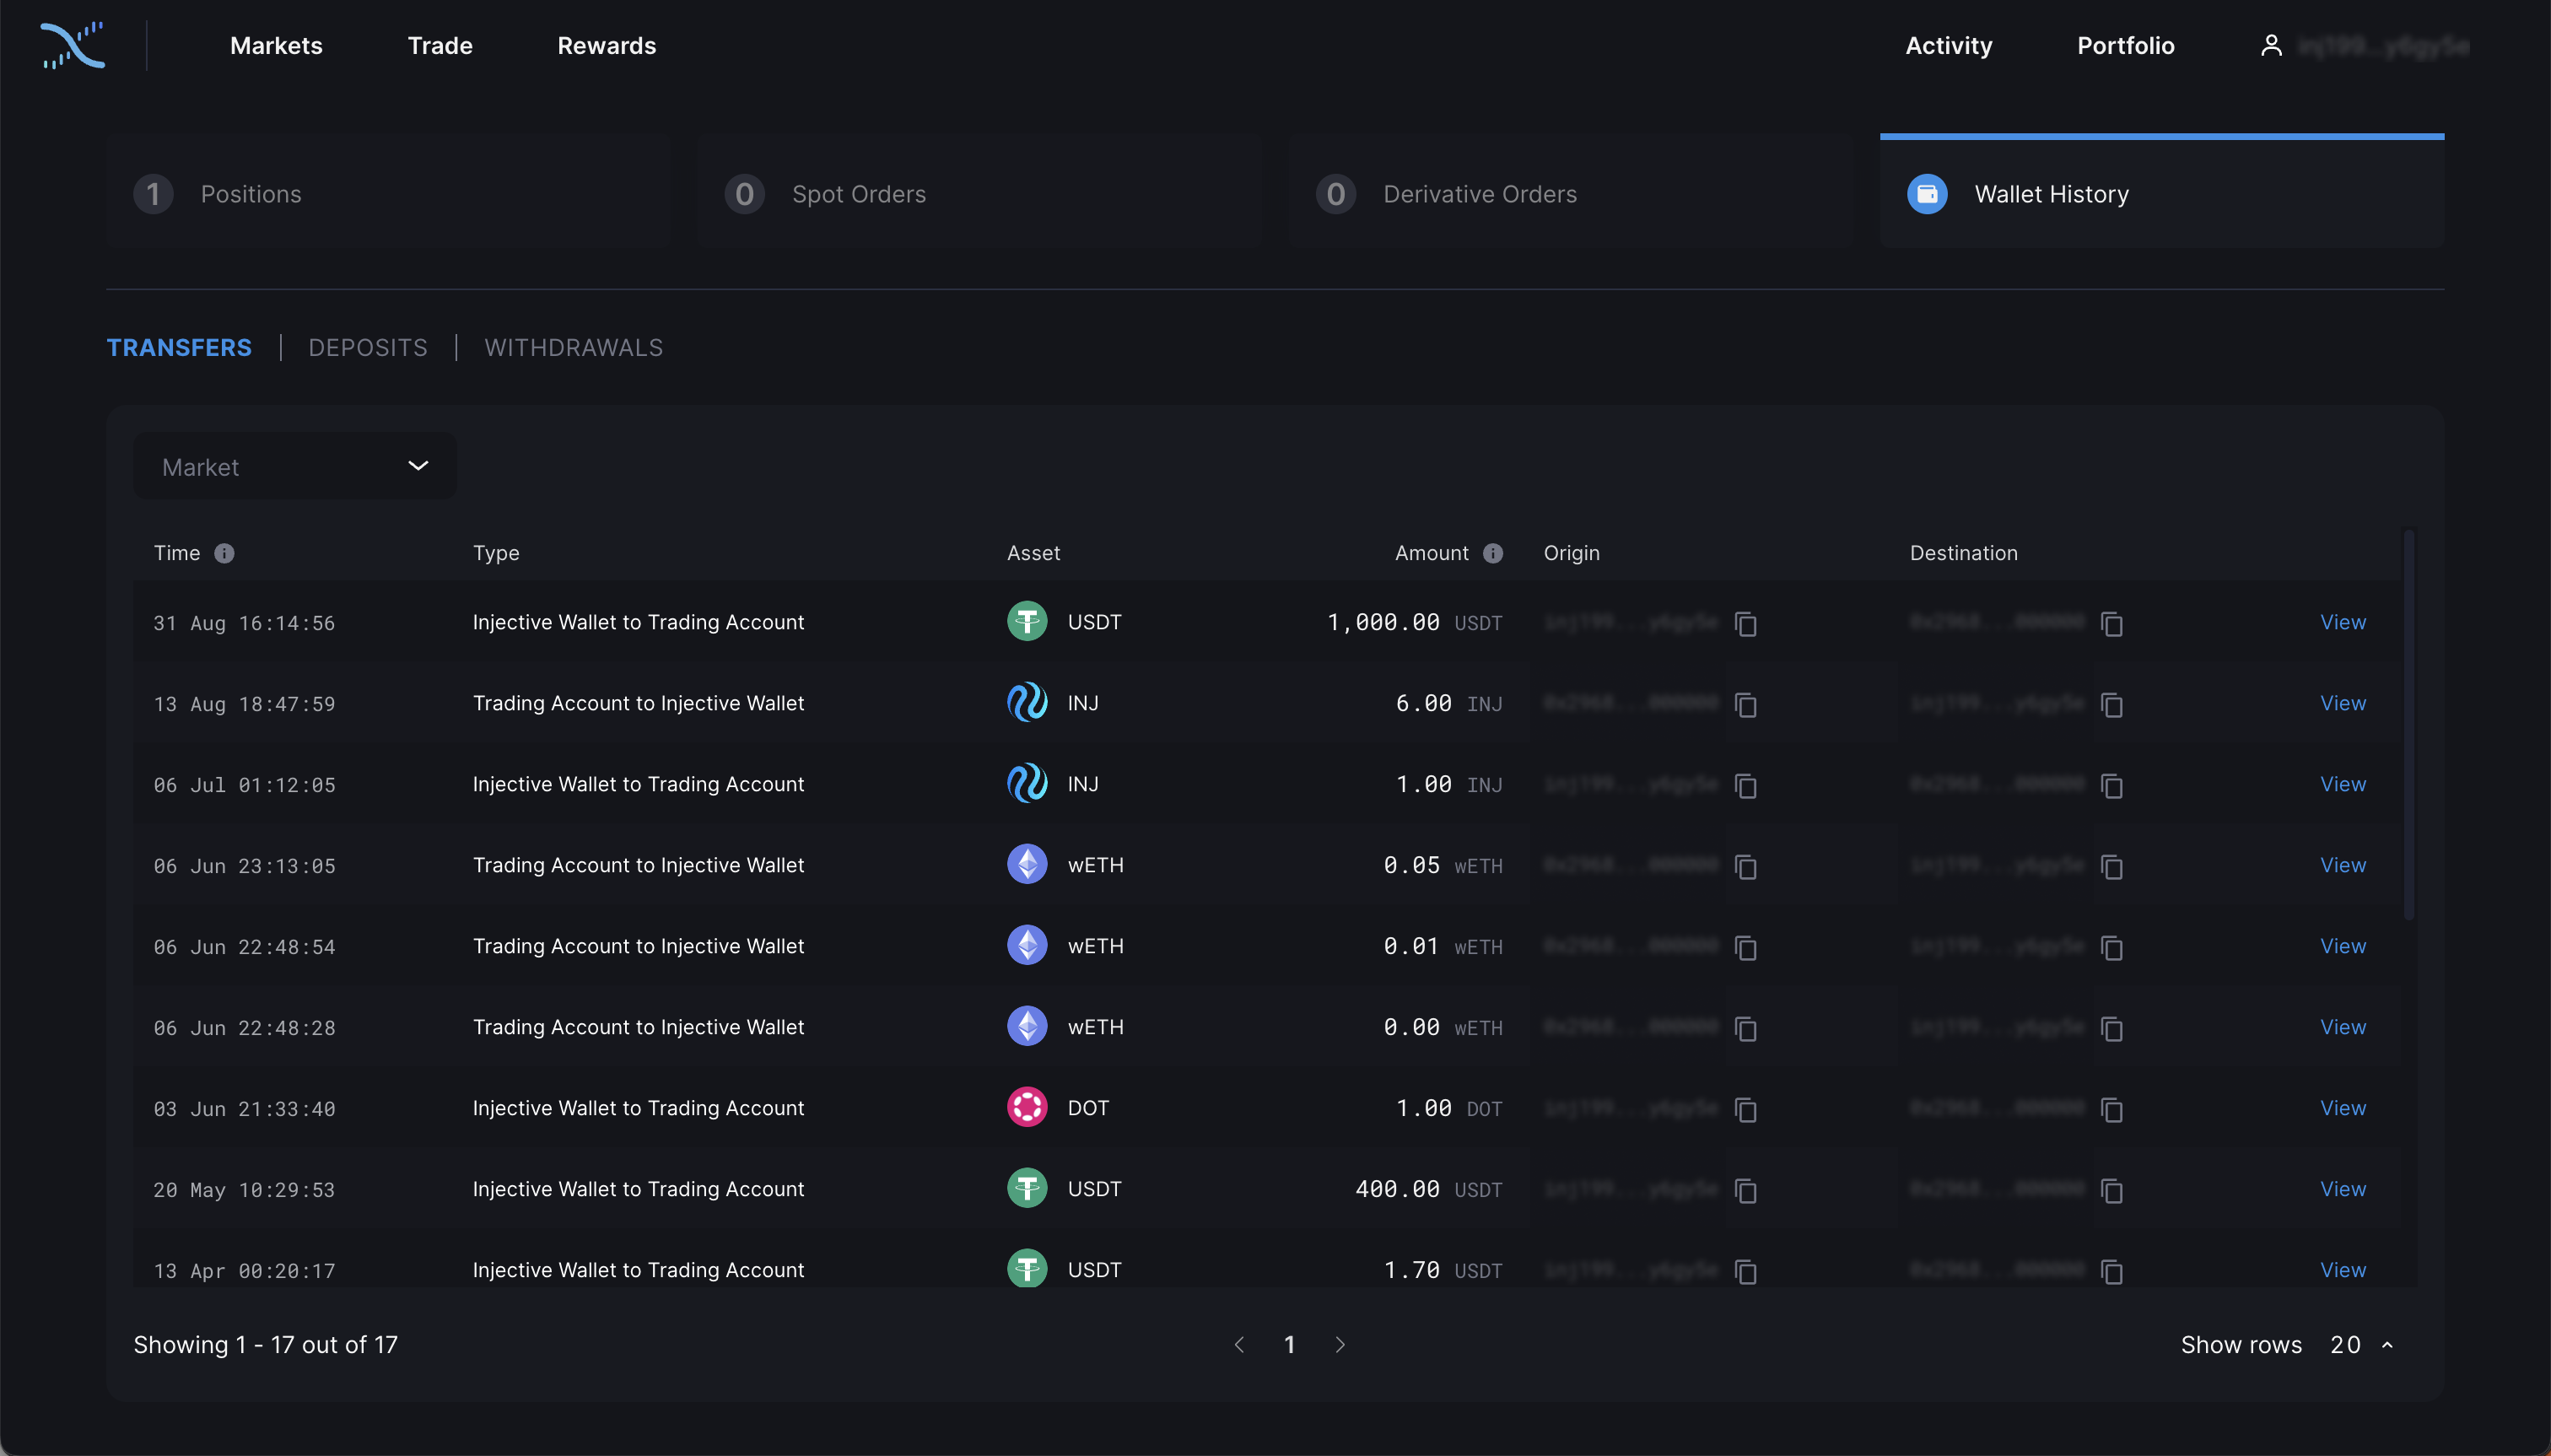Go to the next page arrow

coord(1340,1345)
